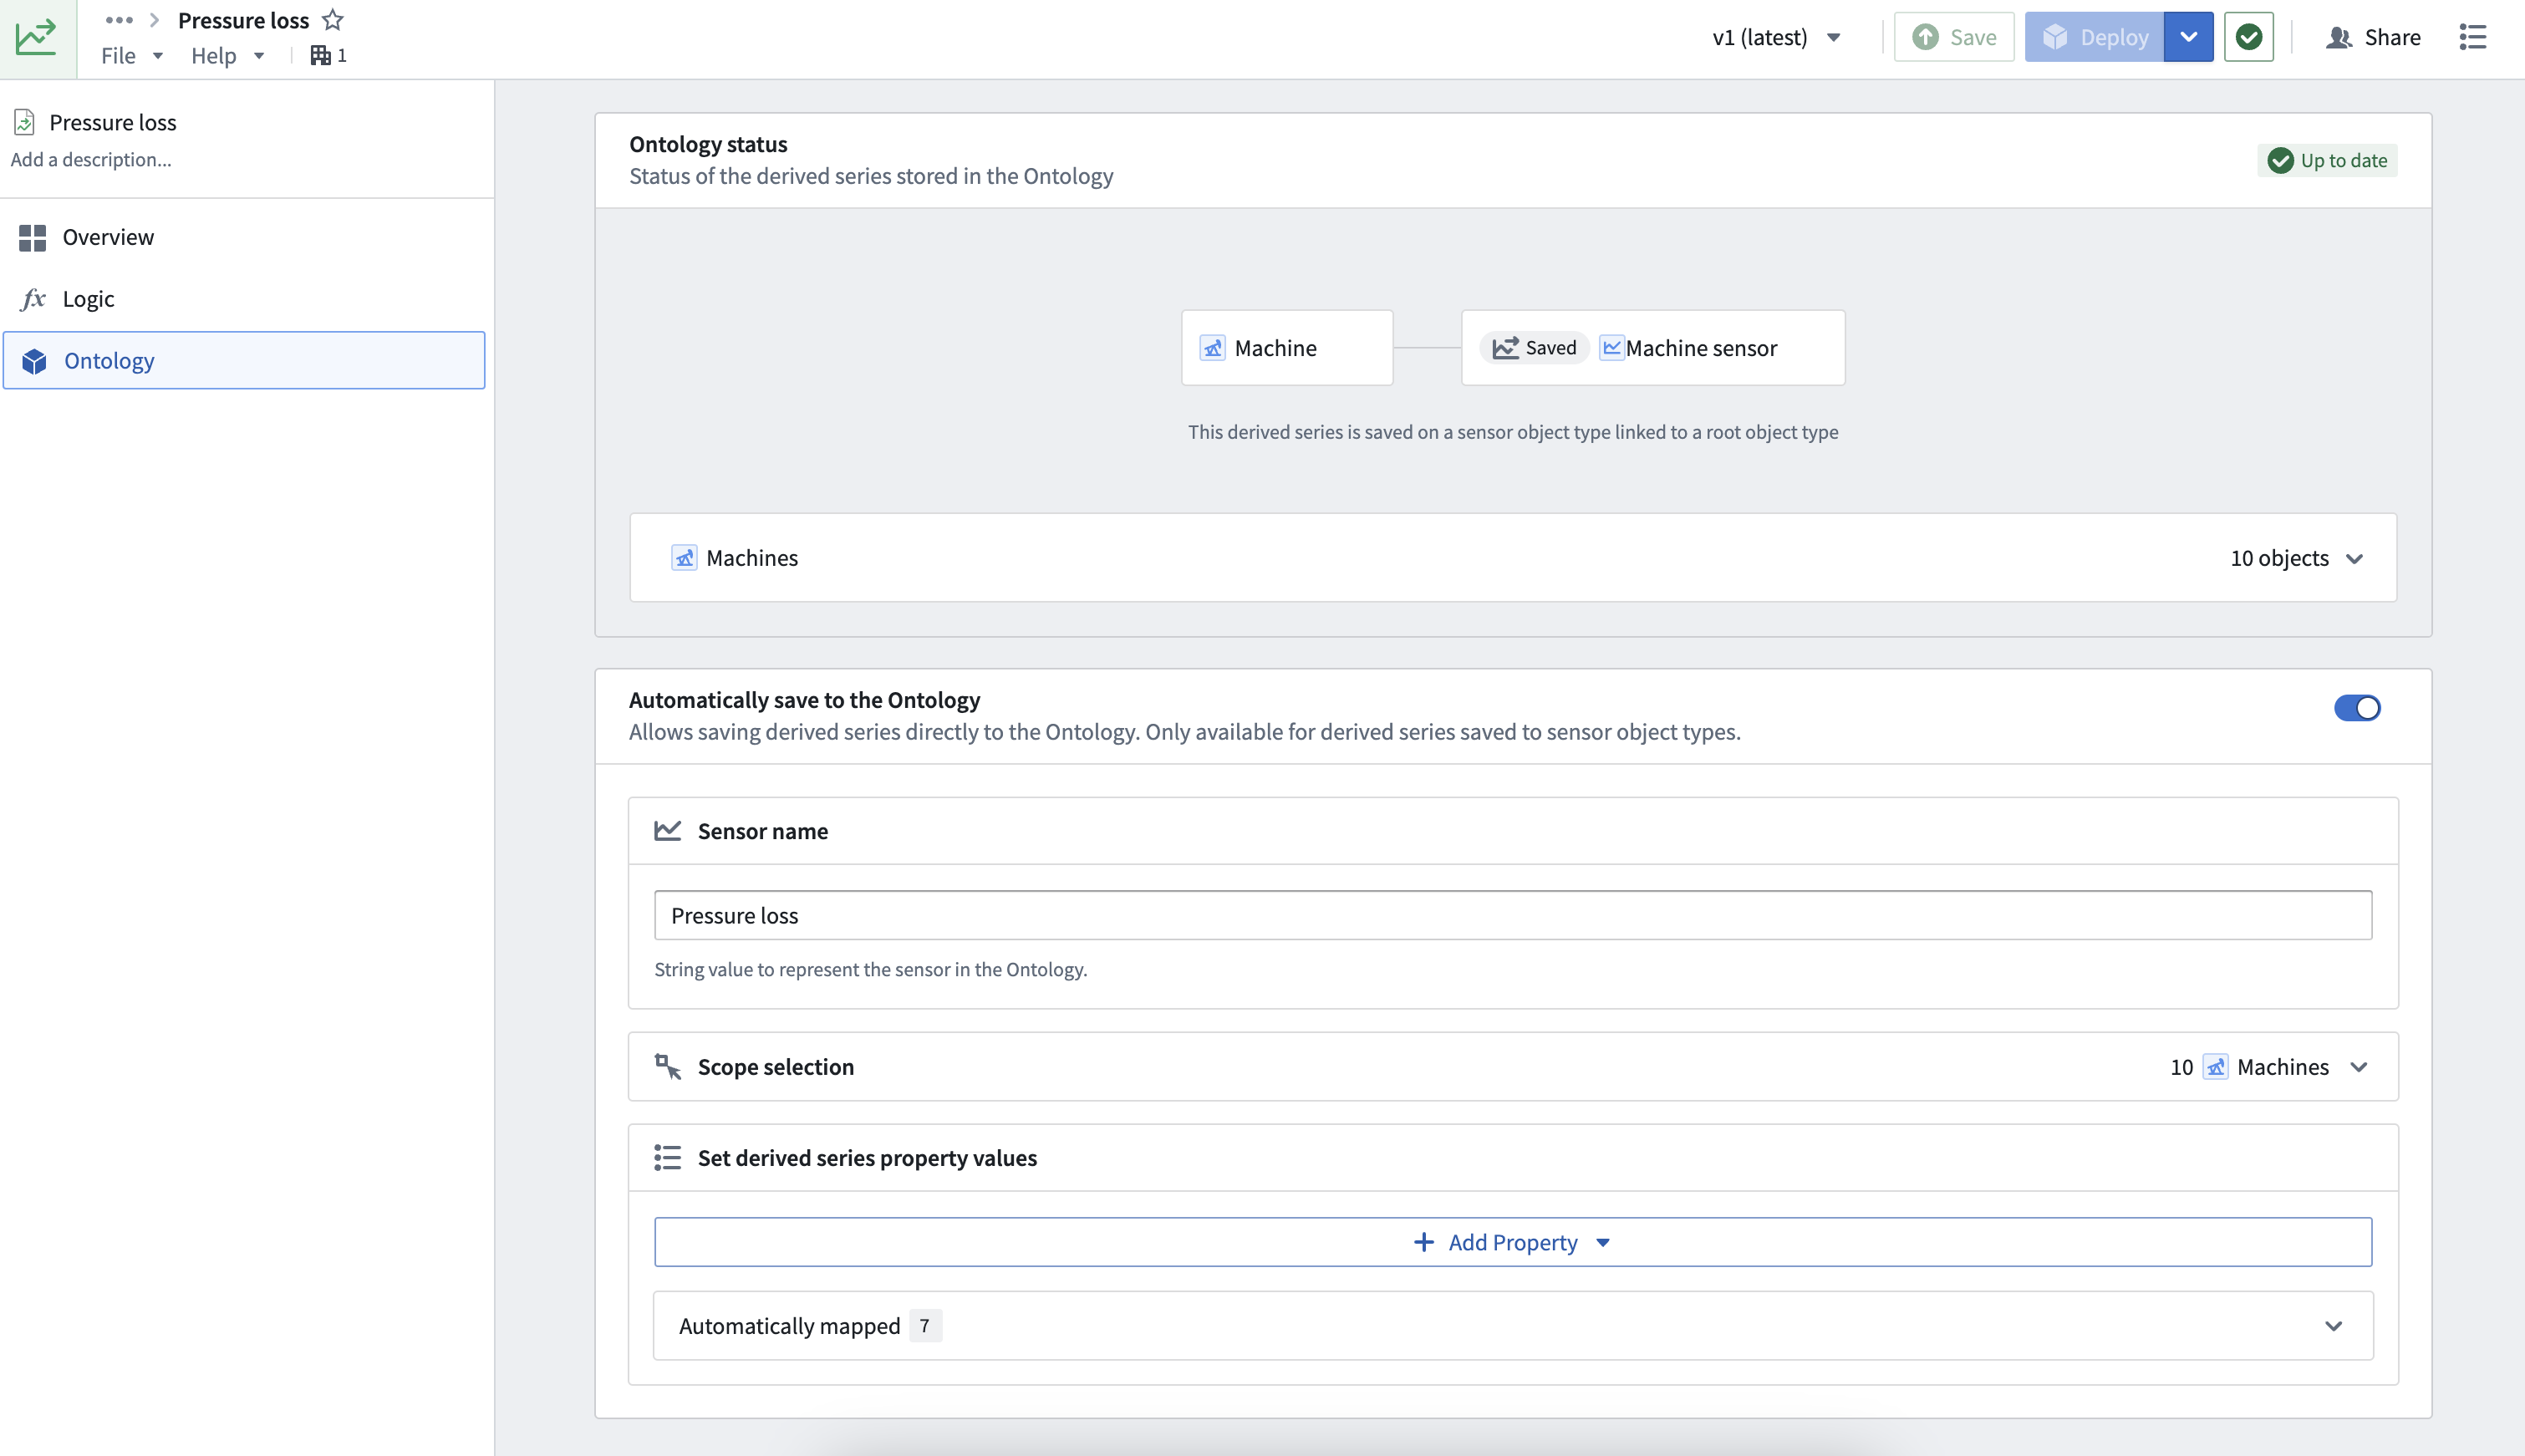This screenshot has height=1456, width=2525.
Task: Click the Saved series badge
Action: click(1535, 347)
